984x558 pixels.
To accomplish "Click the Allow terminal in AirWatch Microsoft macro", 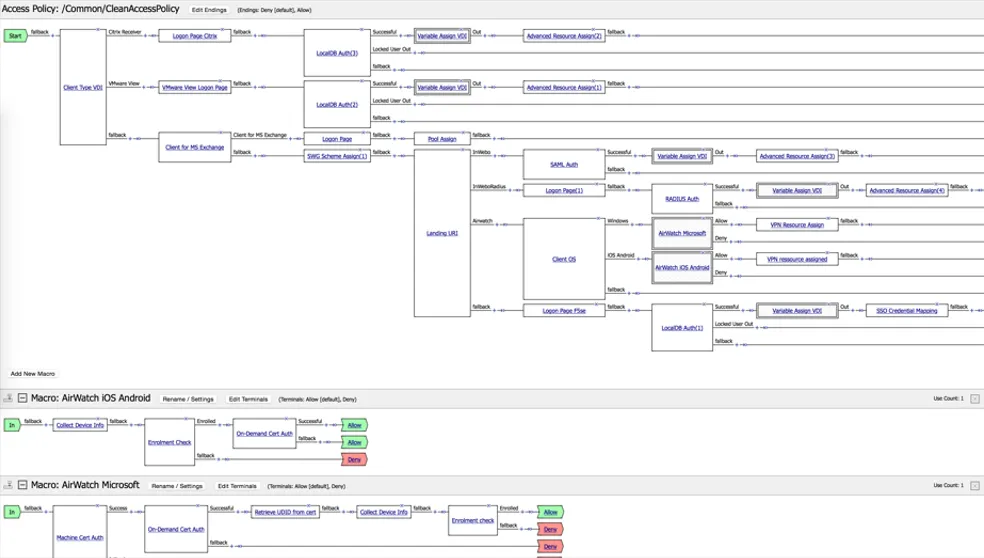I will point(550,512).
